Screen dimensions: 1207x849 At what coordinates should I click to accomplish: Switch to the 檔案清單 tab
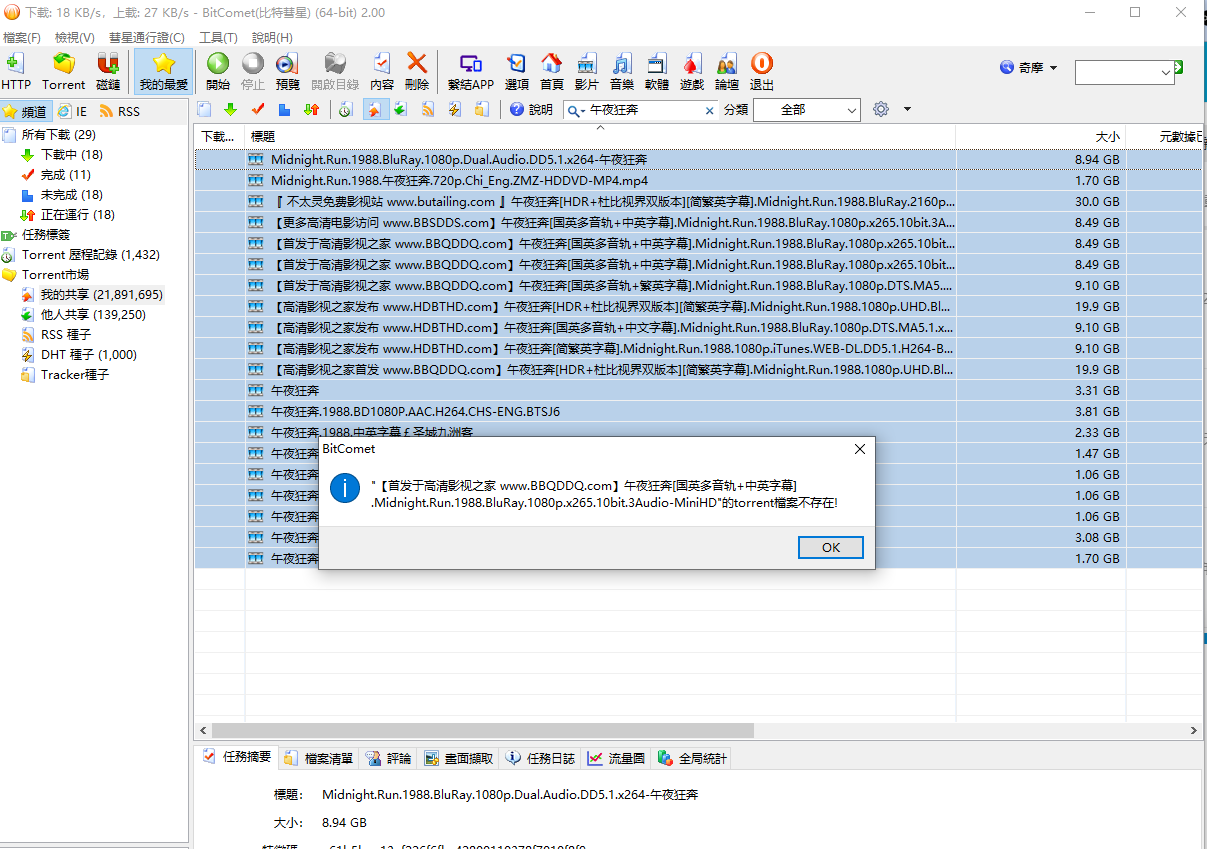click(318, 758)
